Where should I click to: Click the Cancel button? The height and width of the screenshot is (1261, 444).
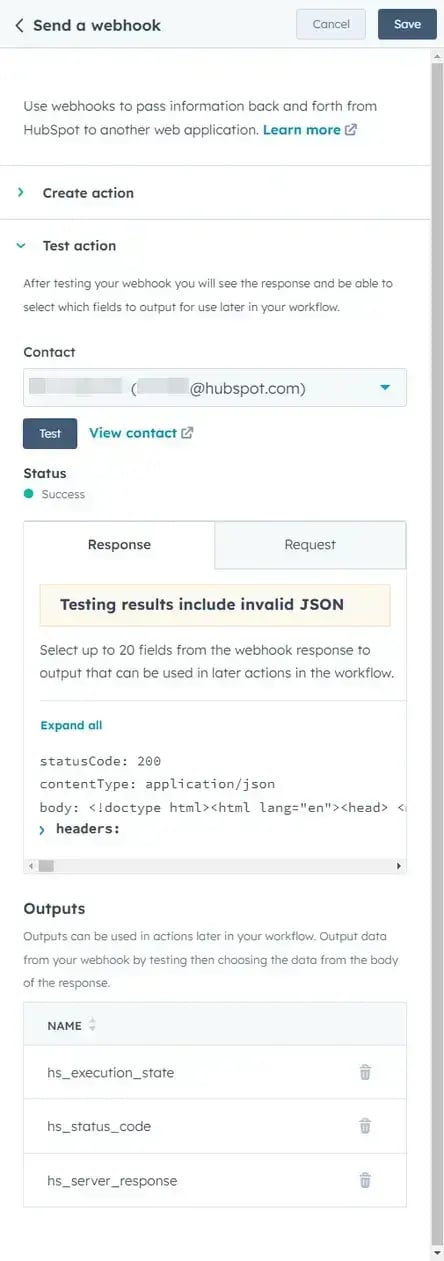(331, 24)
